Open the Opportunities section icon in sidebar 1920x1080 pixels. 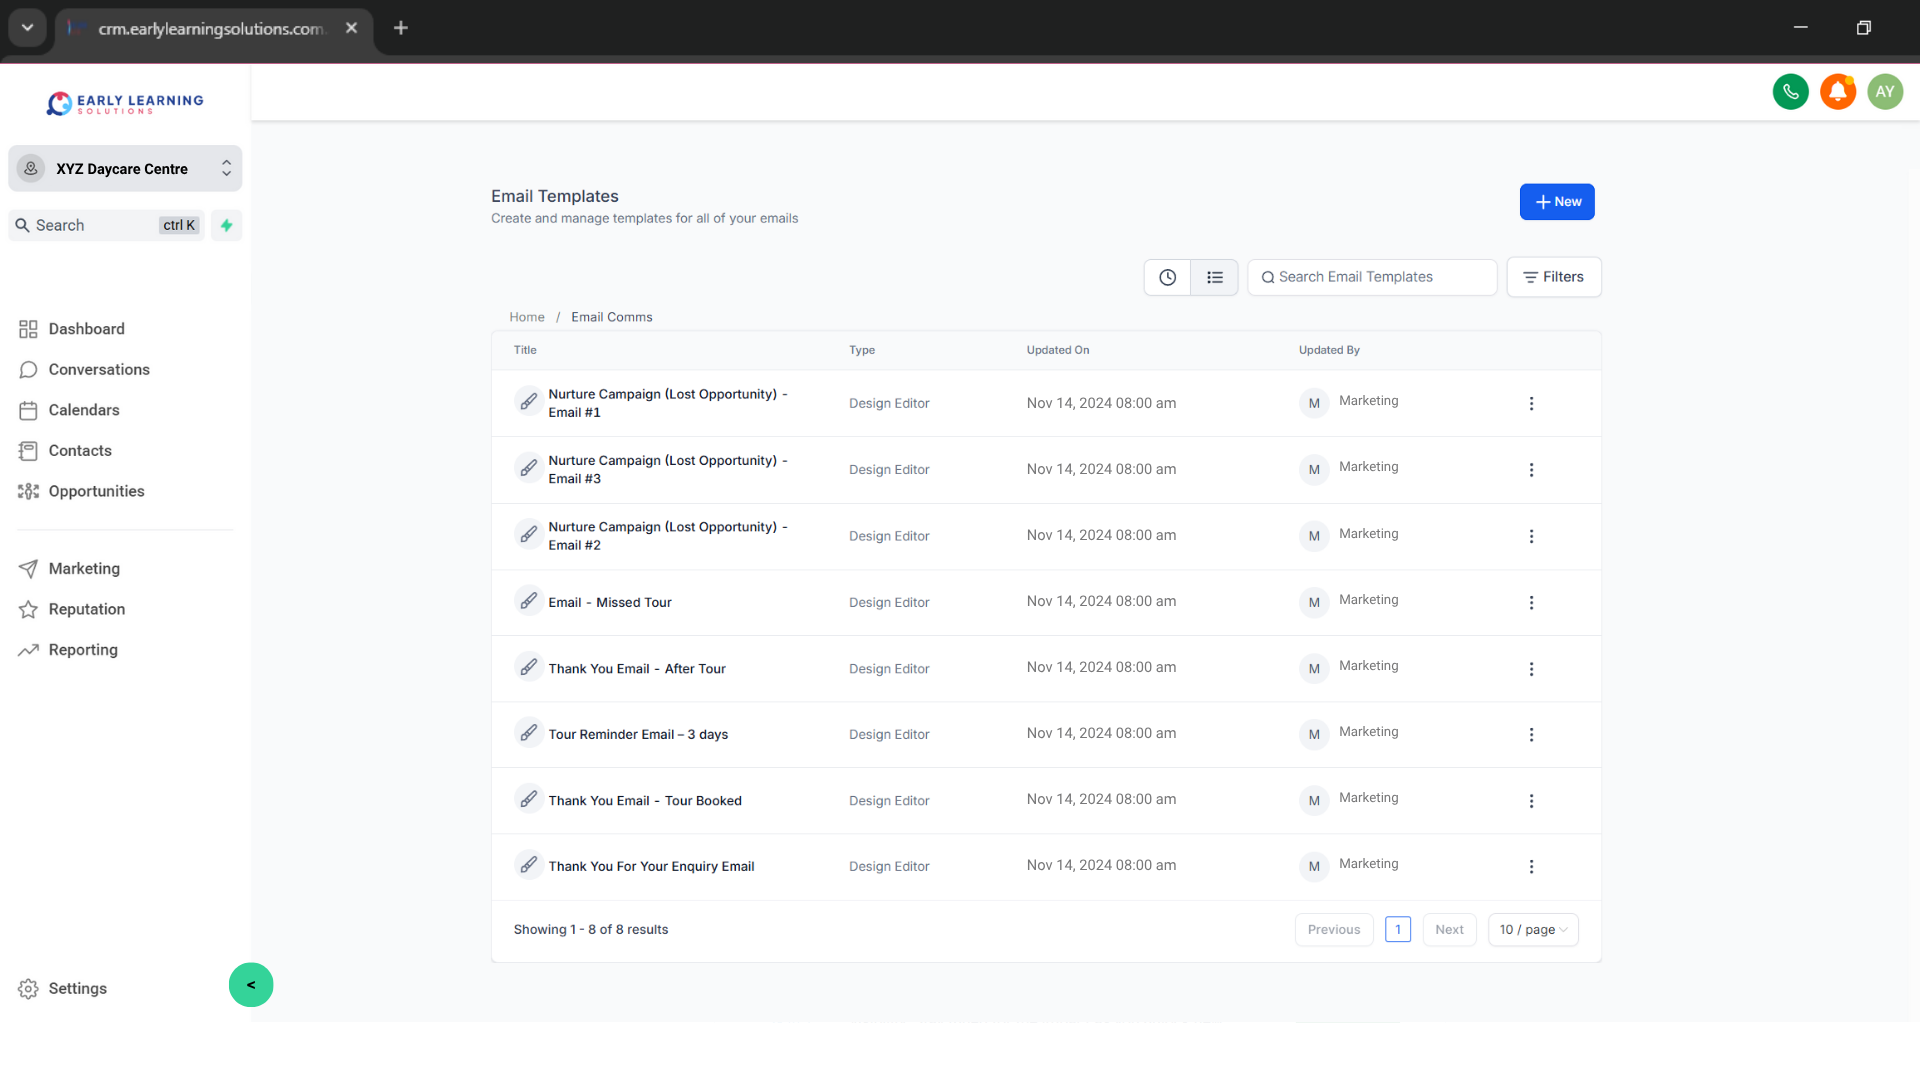[x=27, y=491]
